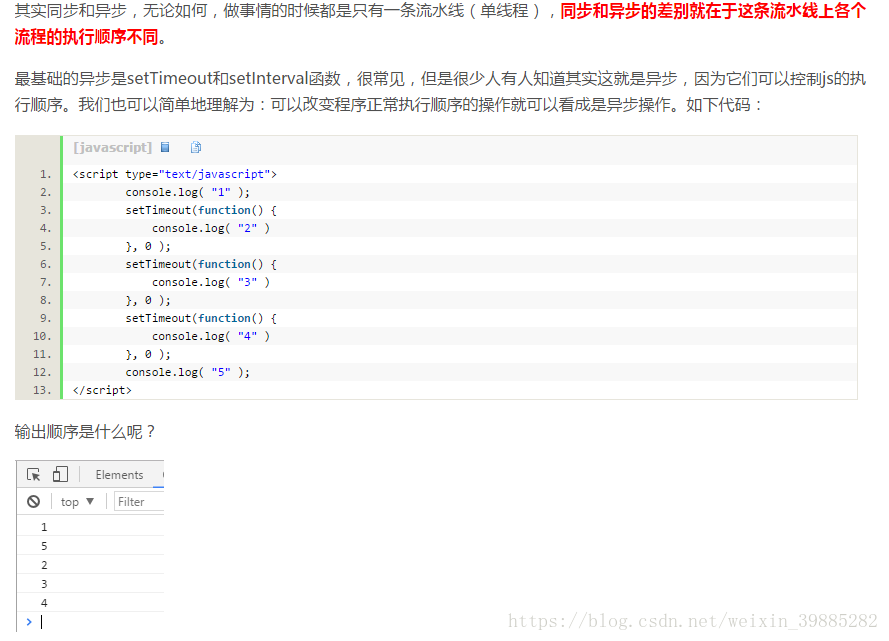
Task: Click console.log( "4" ) code line
Action: coord(210,336)
